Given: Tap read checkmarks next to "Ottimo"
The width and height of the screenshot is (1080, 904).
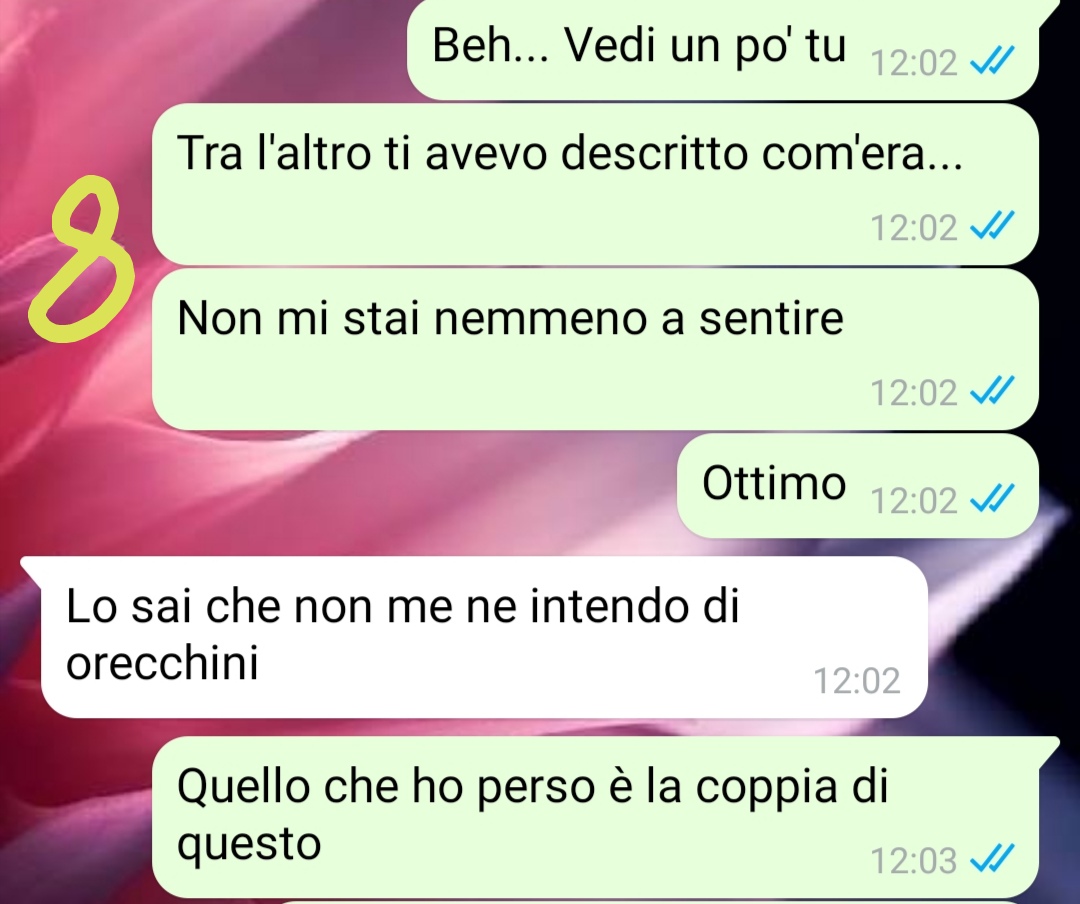Looking at the screenshot, I should point(992,499).
